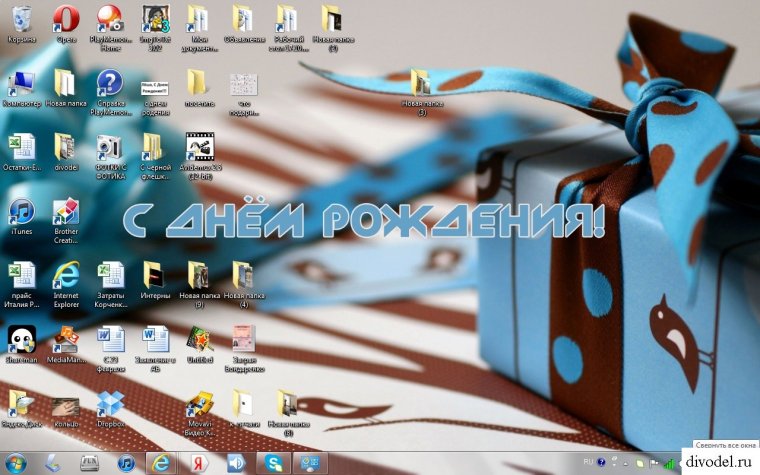This screenshot has height=475, width=760.
Task: Launch the Opera browser desktop shortcut
Action: coord(66,19)
